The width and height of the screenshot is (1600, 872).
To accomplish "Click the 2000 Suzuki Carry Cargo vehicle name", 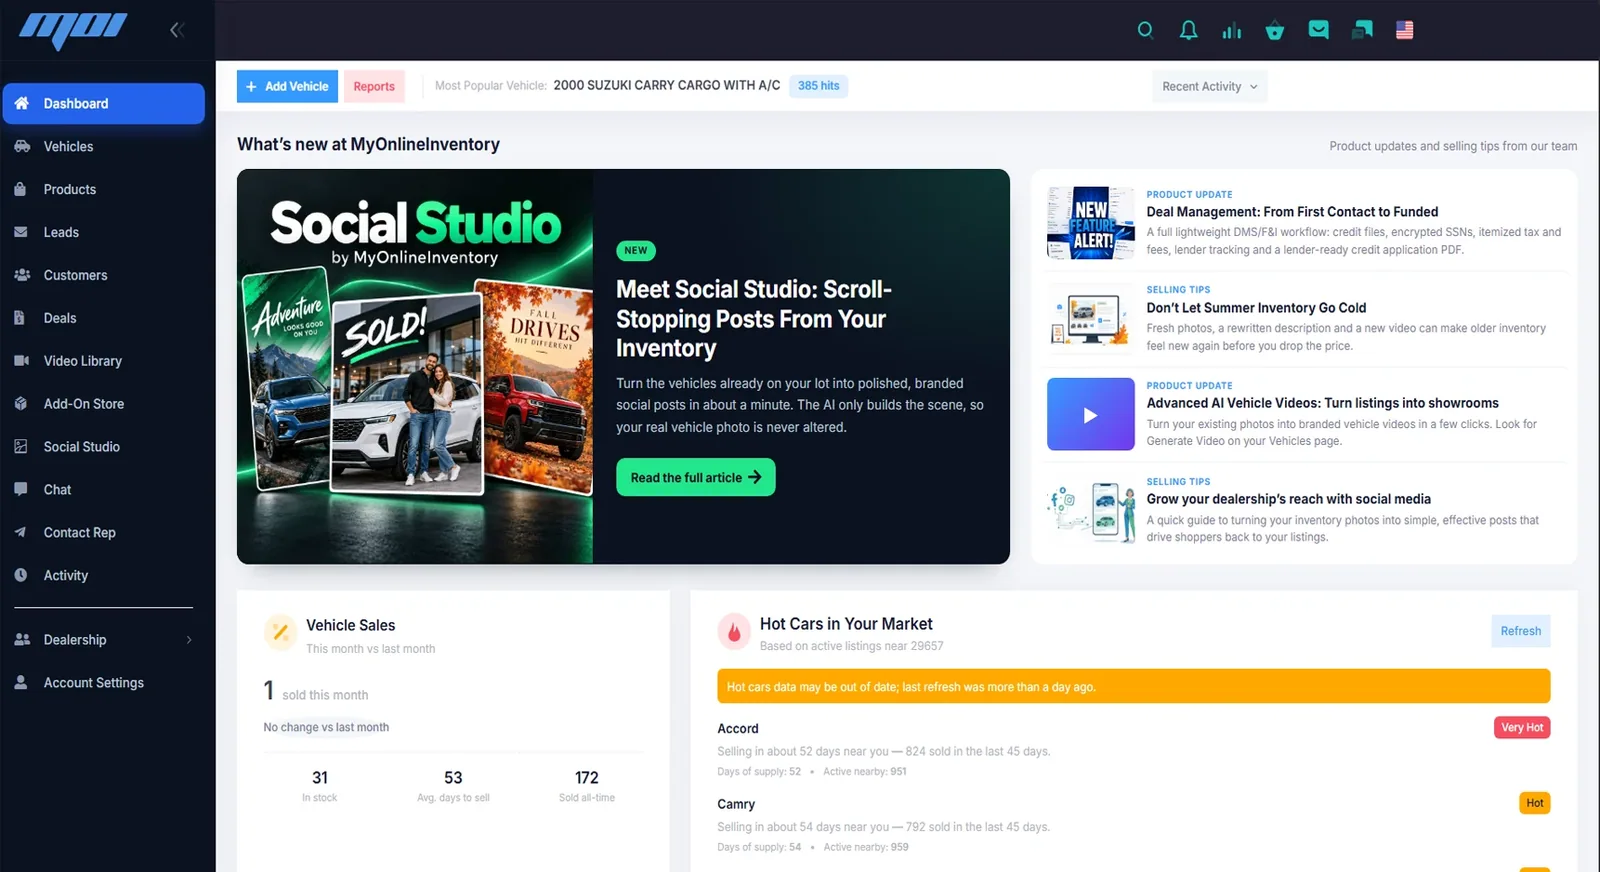I will click(x=667, y=86).
